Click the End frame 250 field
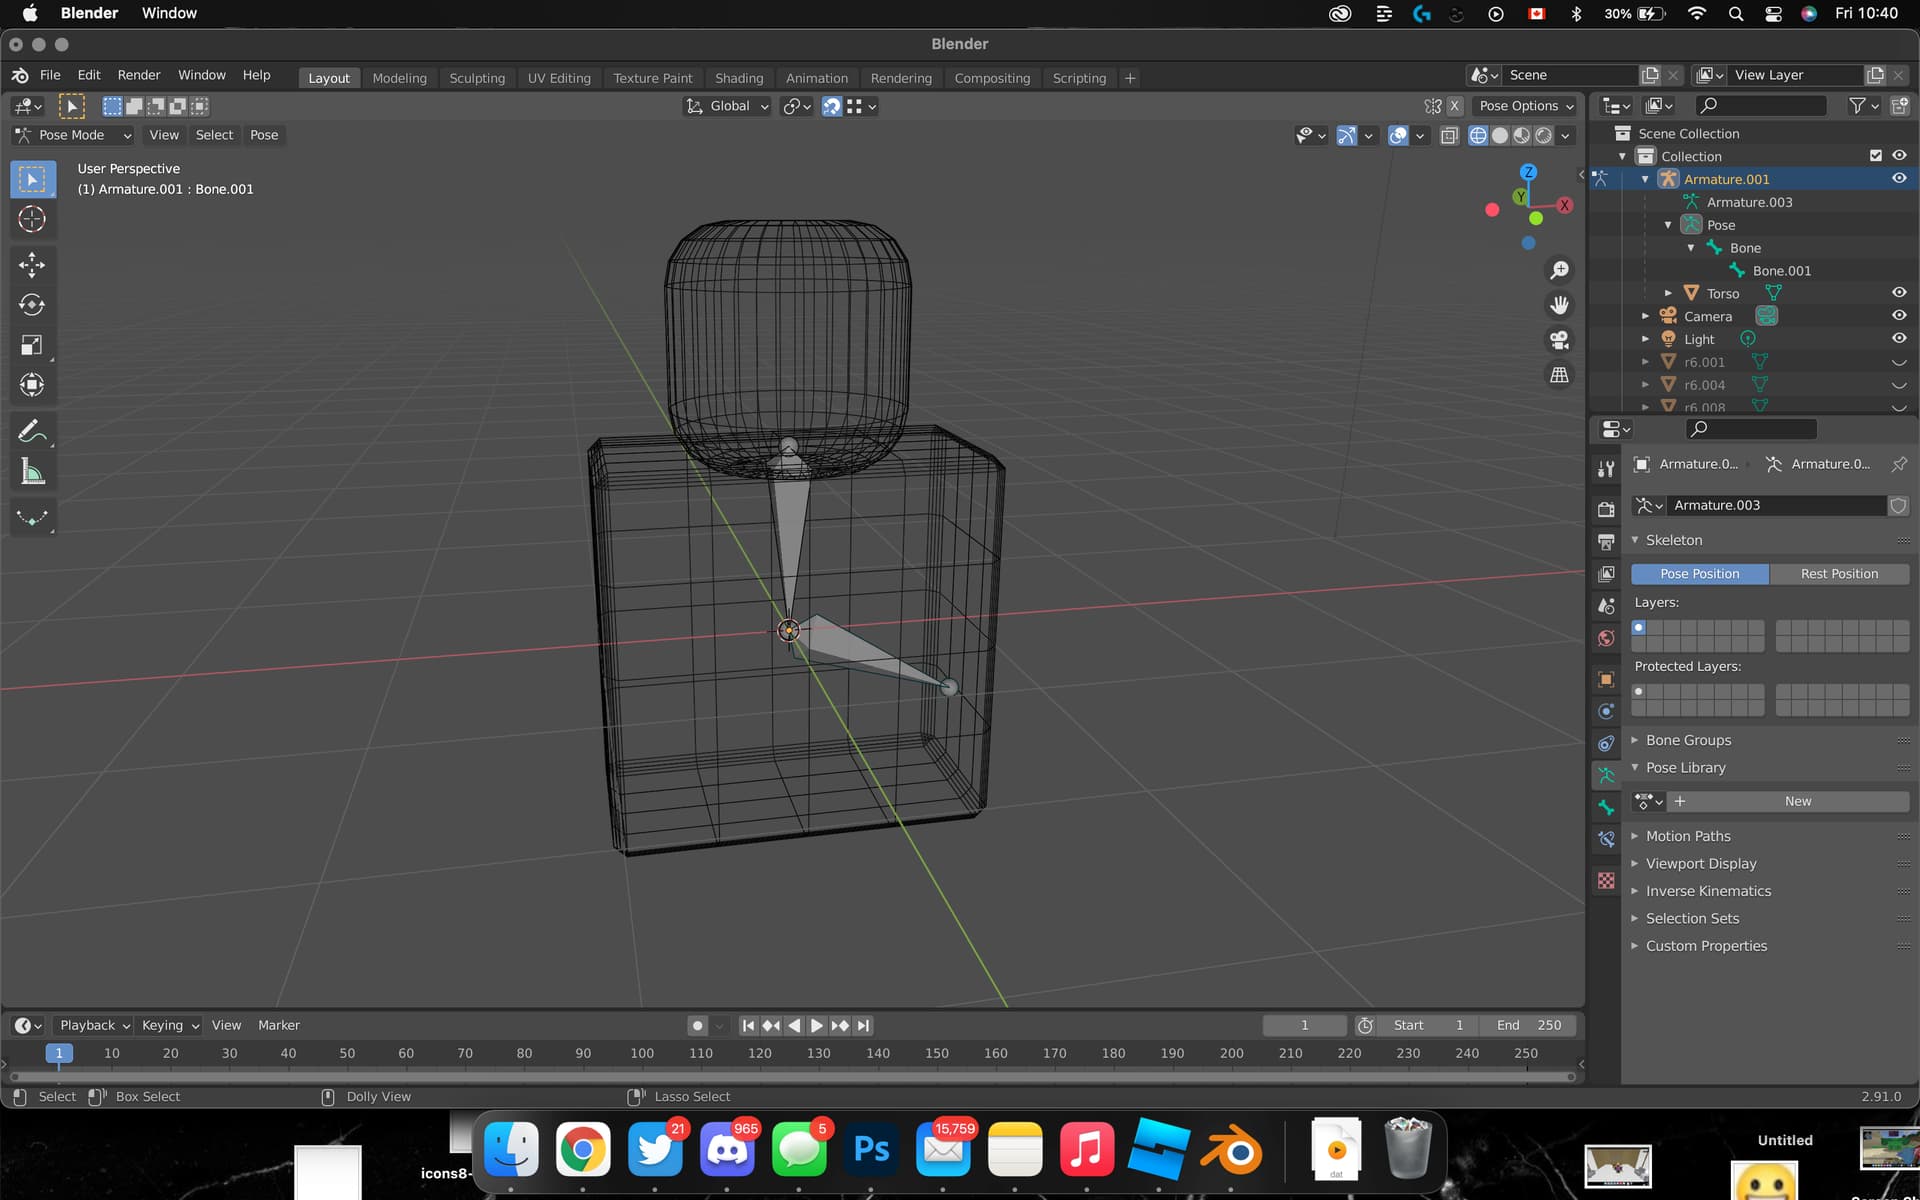The width and height of the screenshot is (1920, 1200). pyautogui.click(x=1530, y=1025)
